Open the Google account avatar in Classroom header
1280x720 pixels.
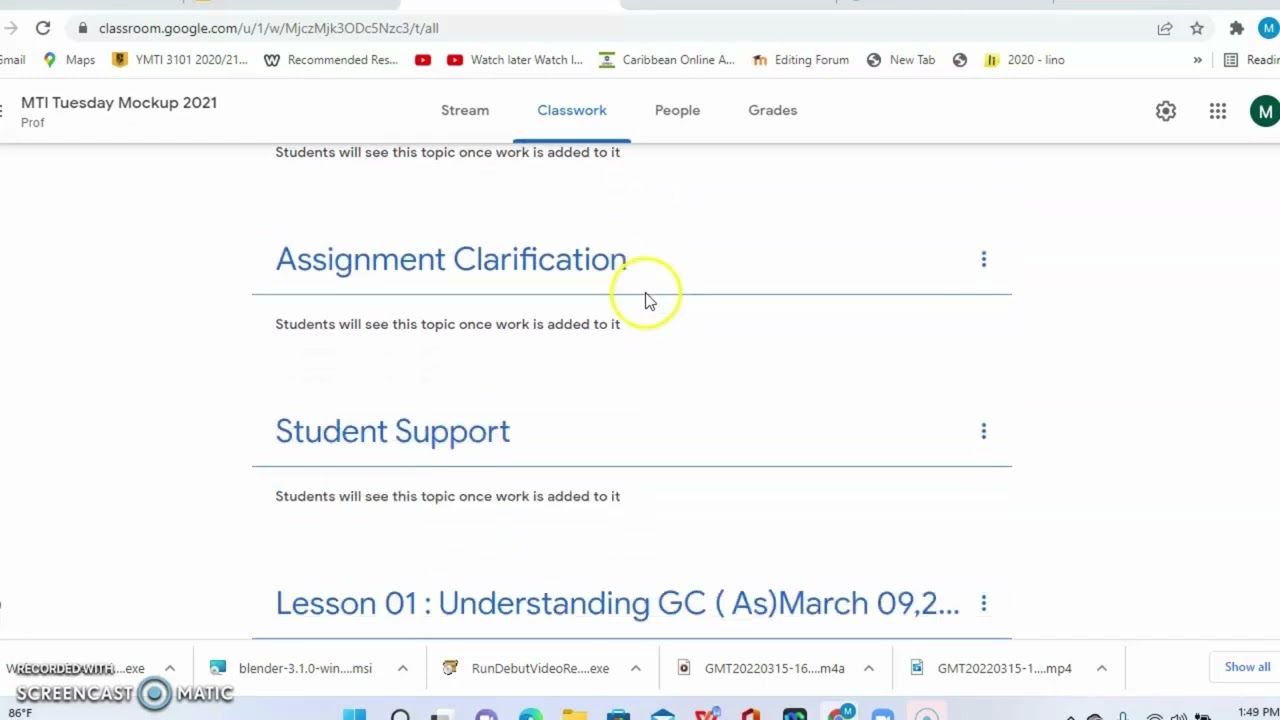1265,111
